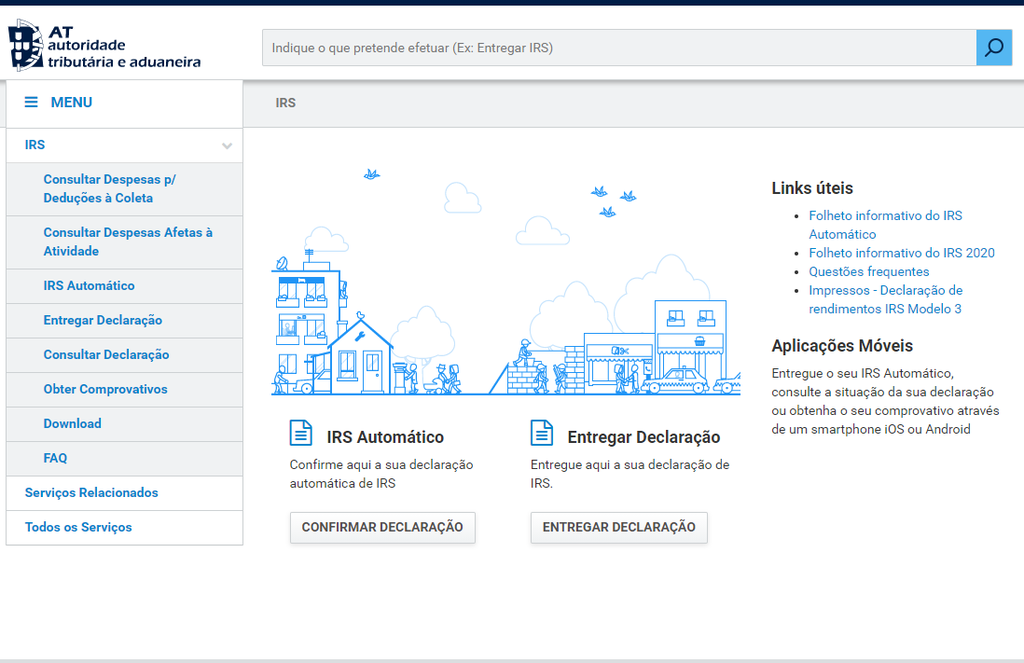Image resolution: width=1024 pixels, height=663 pixels.
Task: Click the AT Autoridade Tributária logo
Action: [105, 47]
